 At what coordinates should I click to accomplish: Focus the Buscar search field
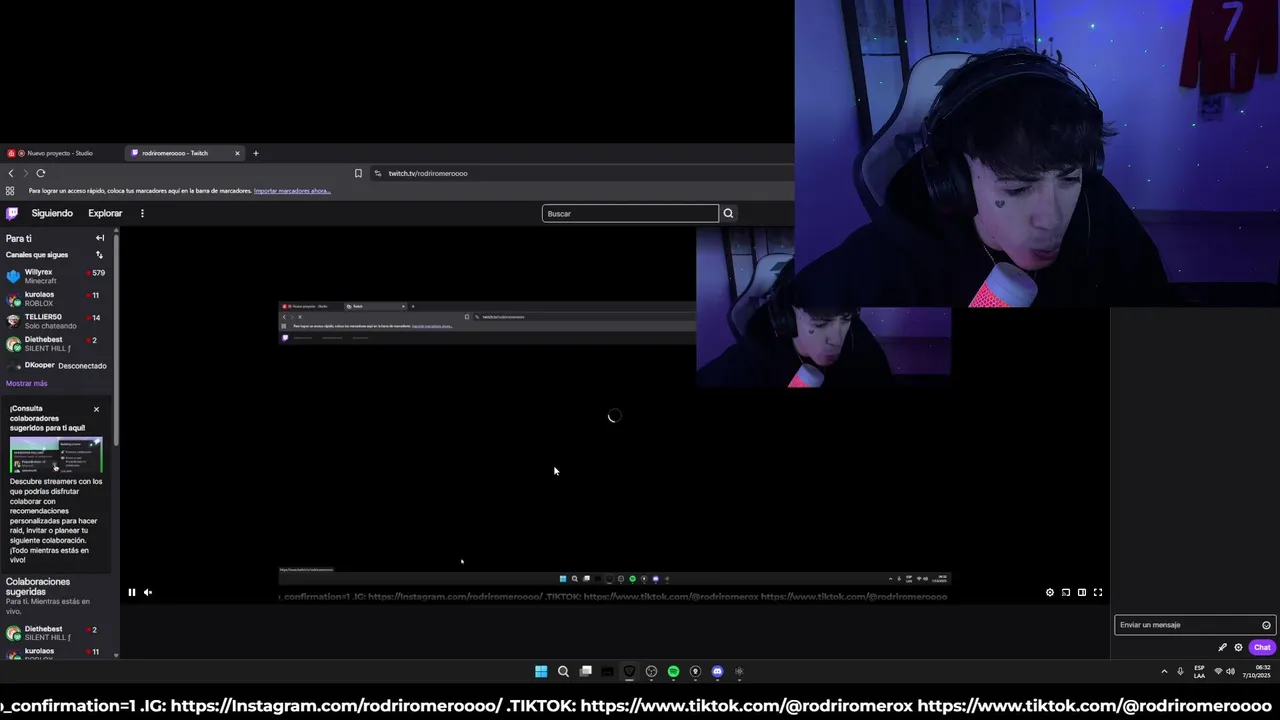[630, 213]
